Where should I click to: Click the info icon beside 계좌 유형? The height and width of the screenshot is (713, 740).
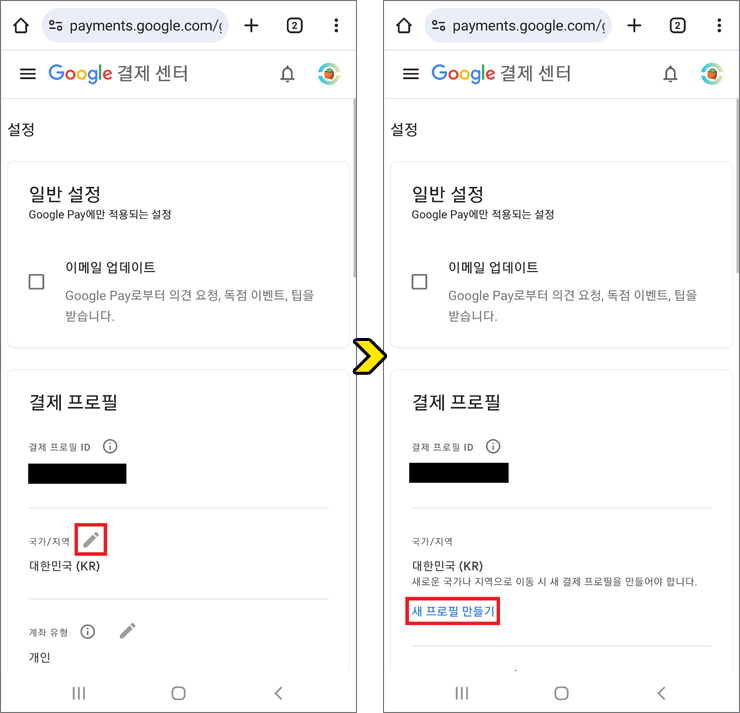tap(87, 631)
